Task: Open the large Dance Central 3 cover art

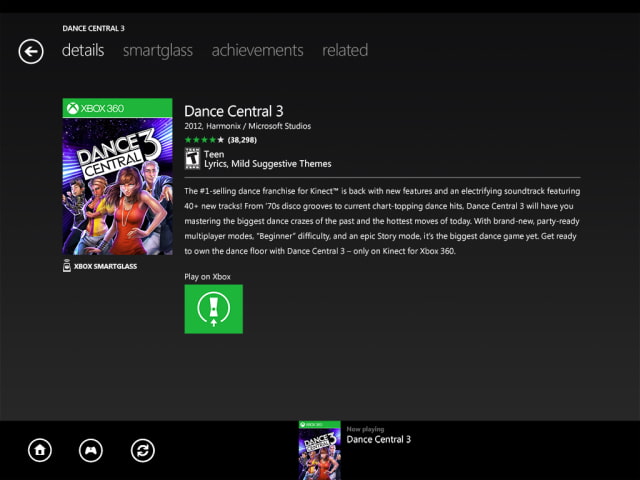Action: (118, 186)
